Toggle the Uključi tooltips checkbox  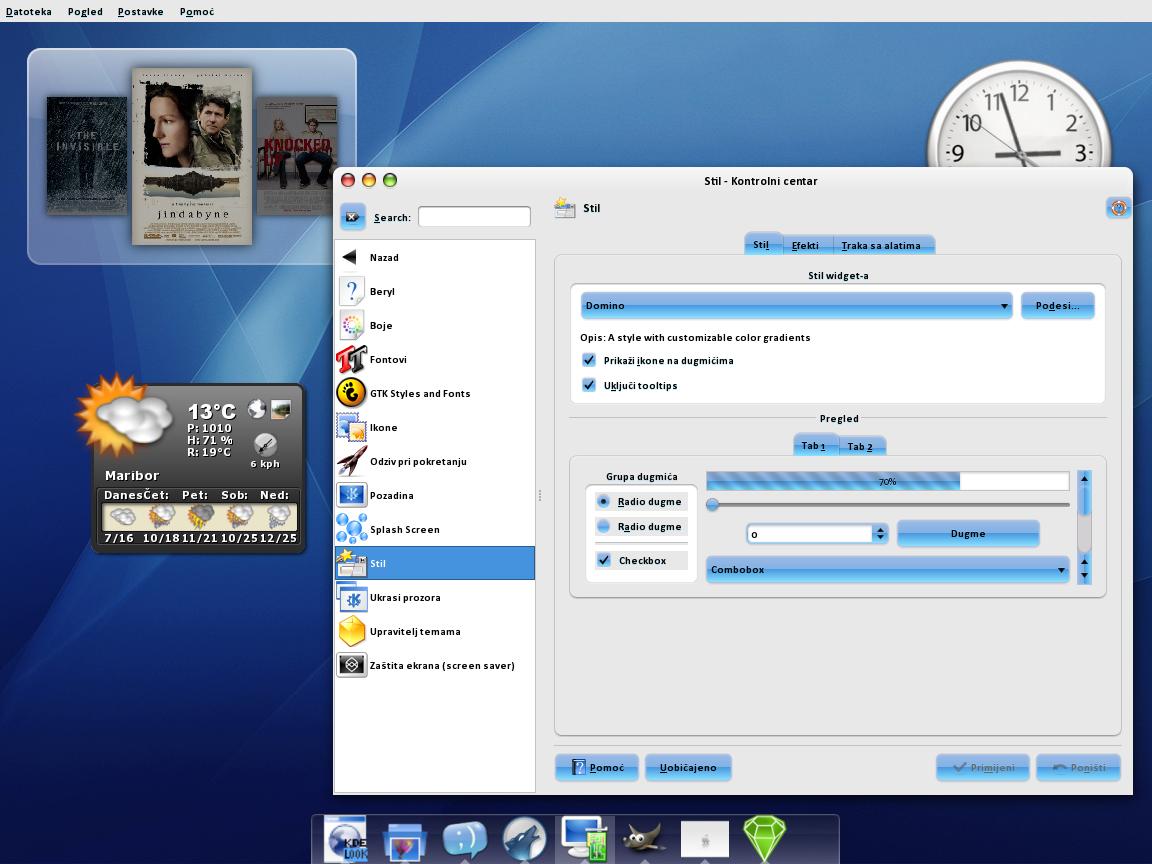pos(588,385)
